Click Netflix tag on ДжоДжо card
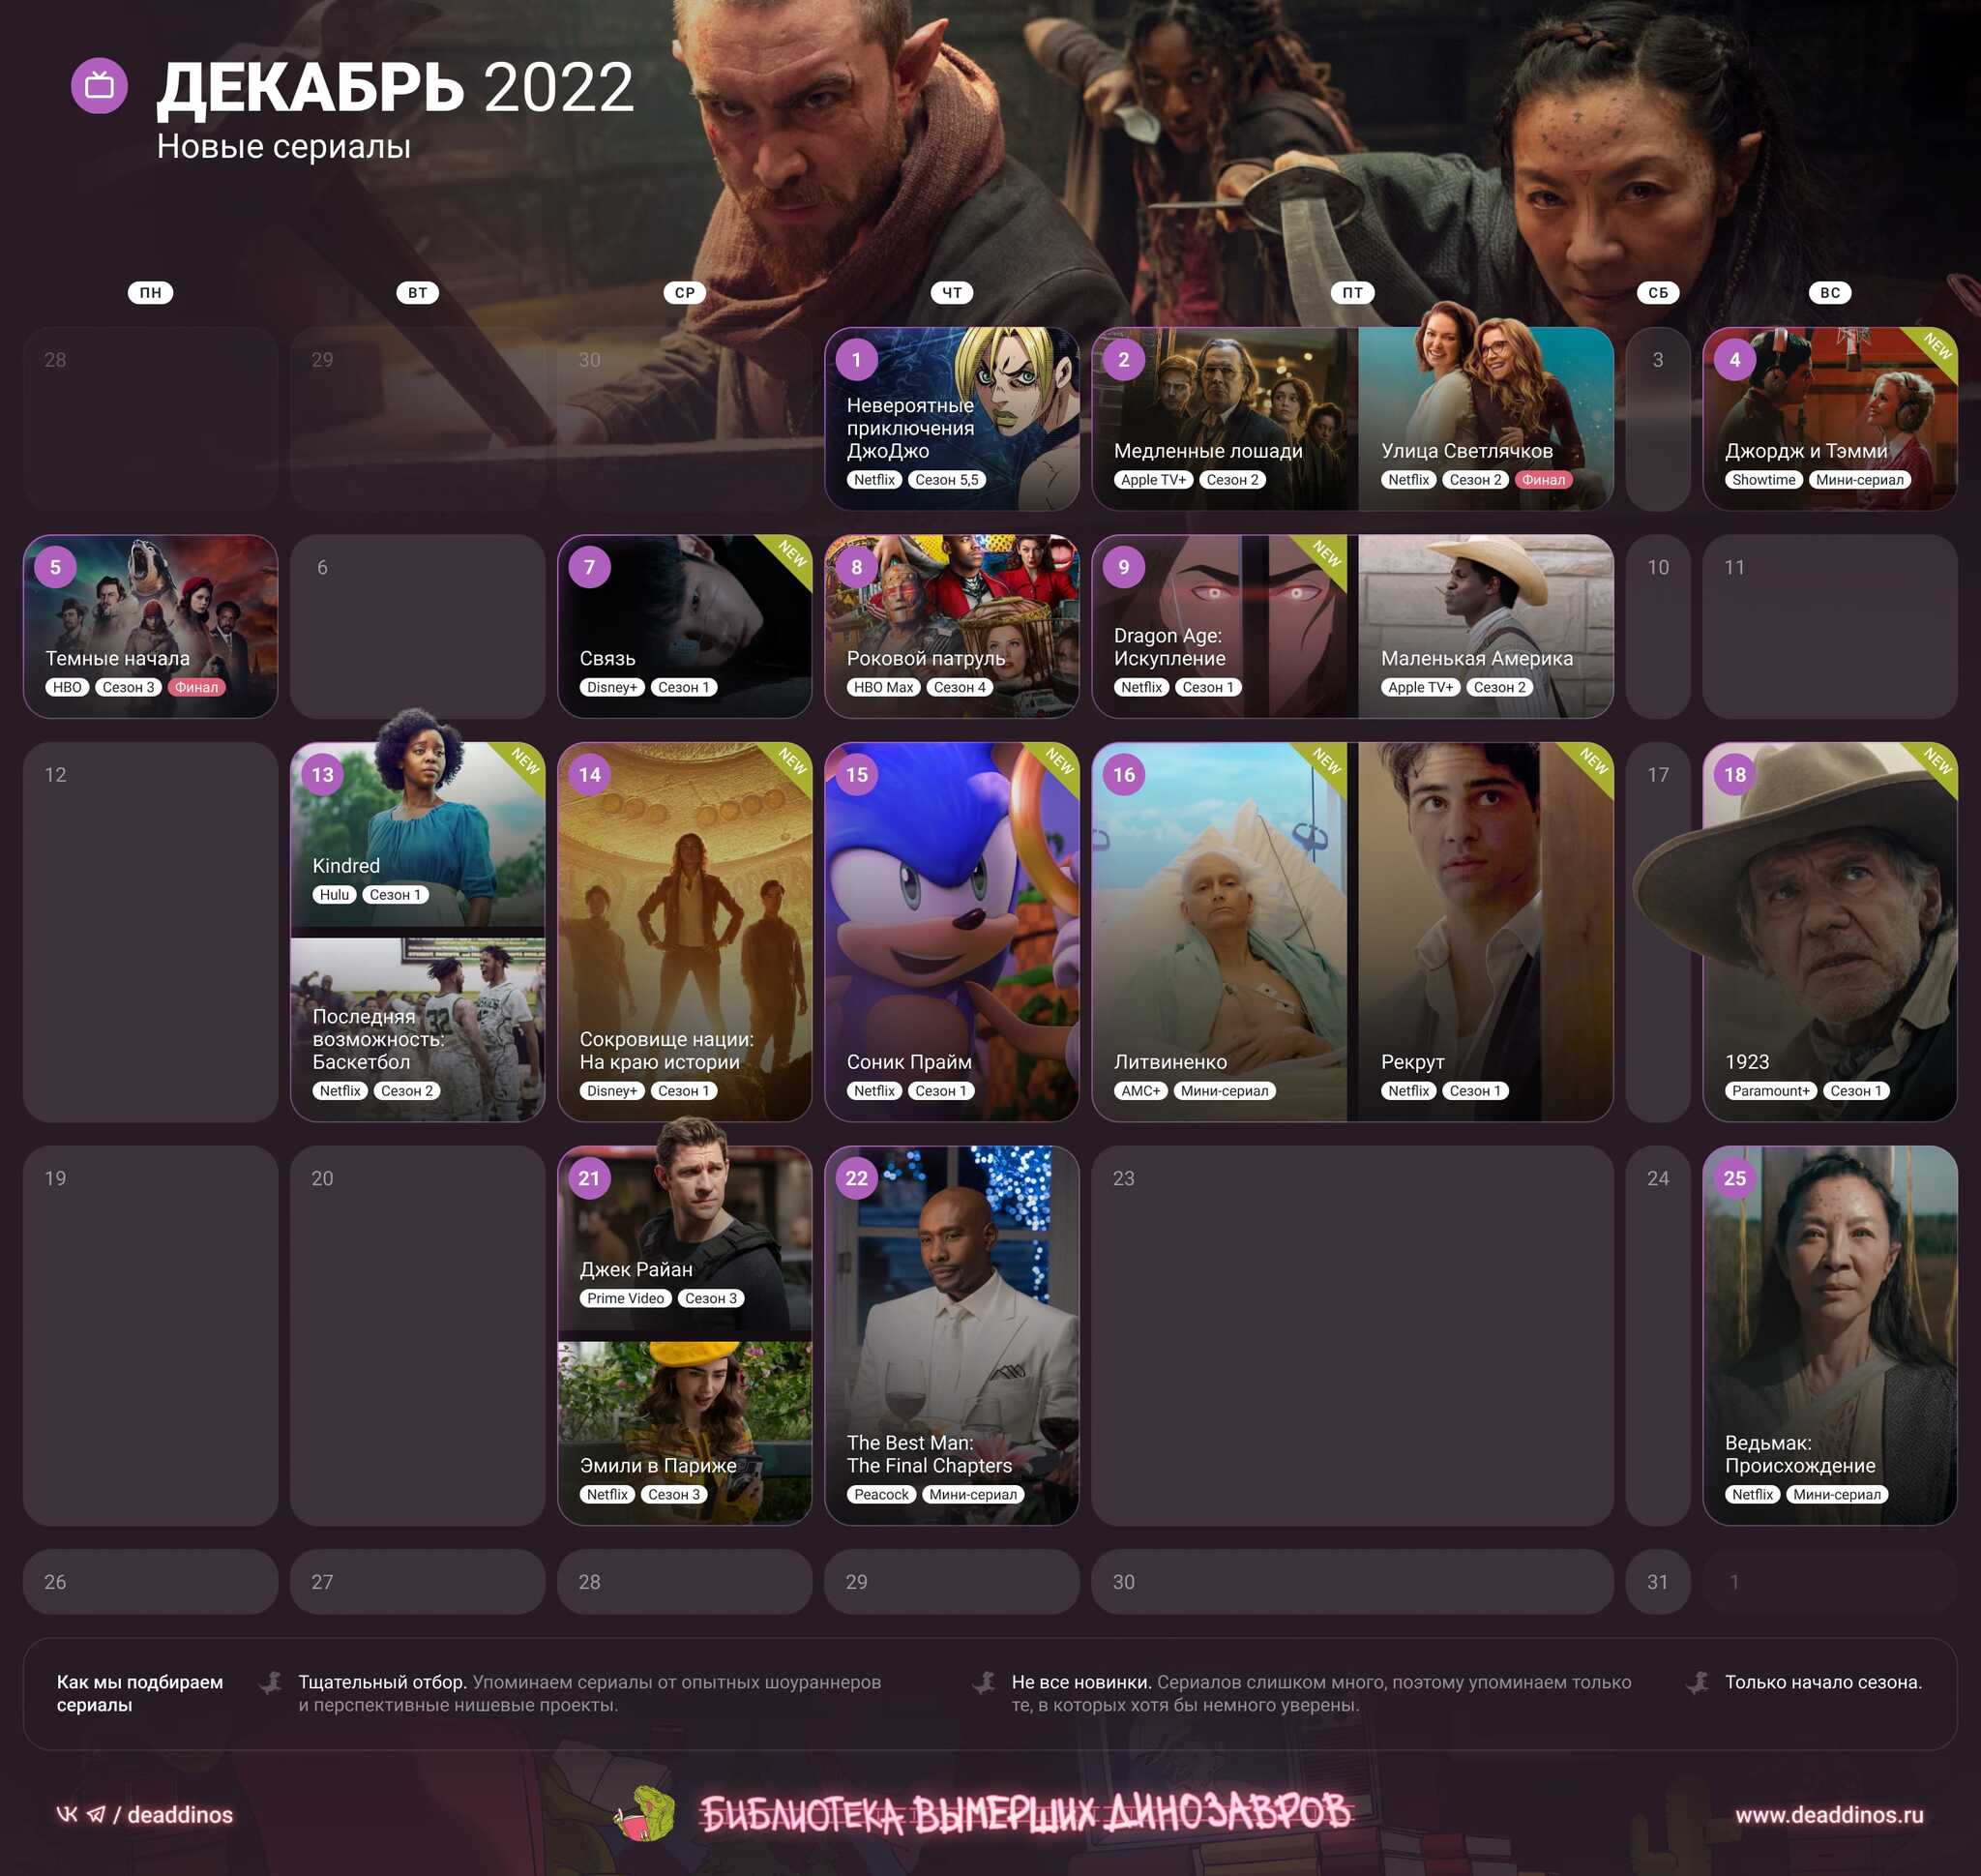The width and height of the screenshot is (1981, 1876). 874,480
